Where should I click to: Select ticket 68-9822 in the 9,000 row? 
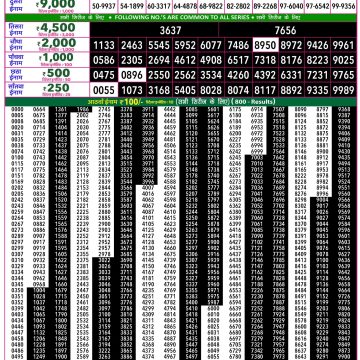coord(210,6)
